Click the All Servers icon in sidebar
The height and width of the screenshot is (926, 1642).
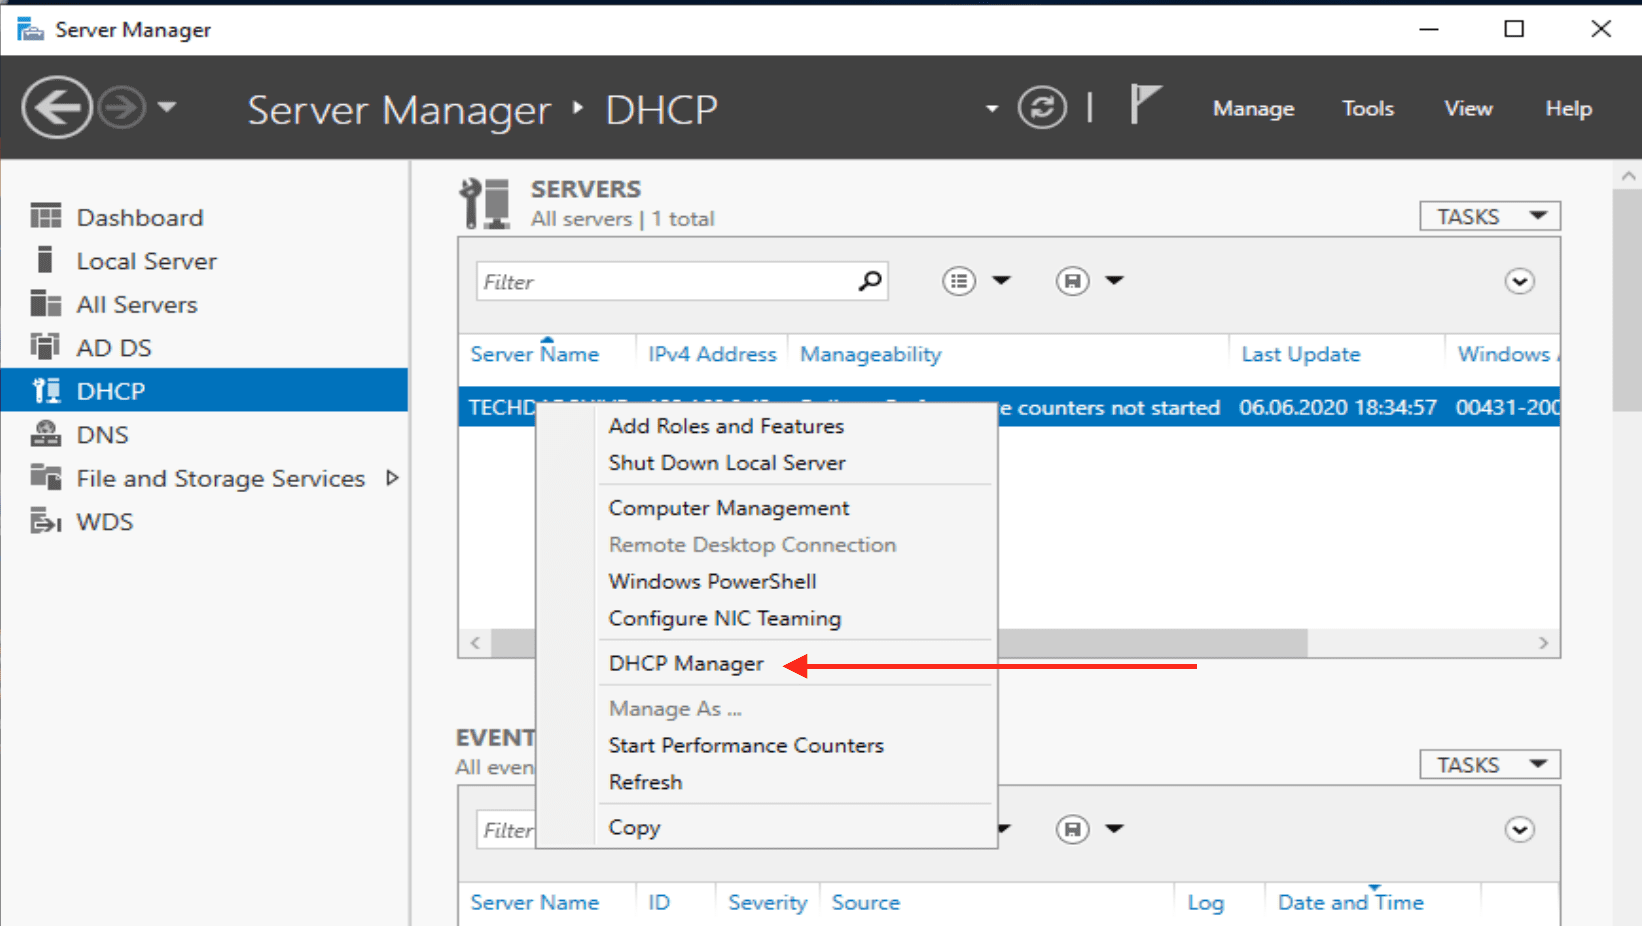point(45,303)
